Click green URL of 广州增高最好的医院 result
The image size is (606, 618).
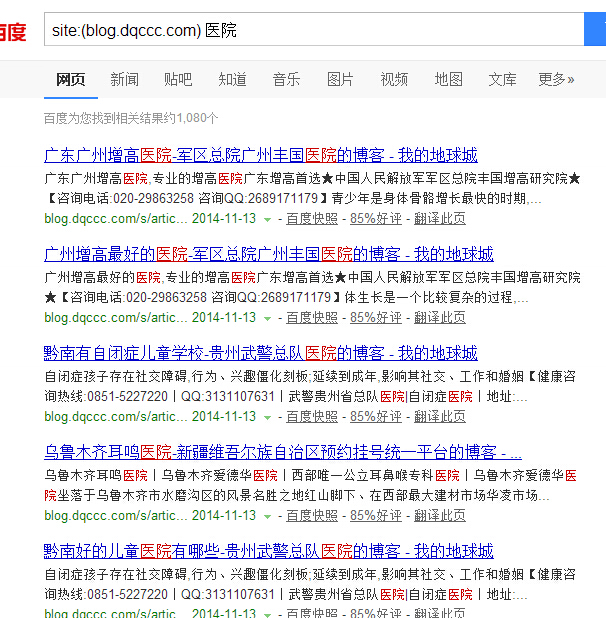click(x=116, y=317)
